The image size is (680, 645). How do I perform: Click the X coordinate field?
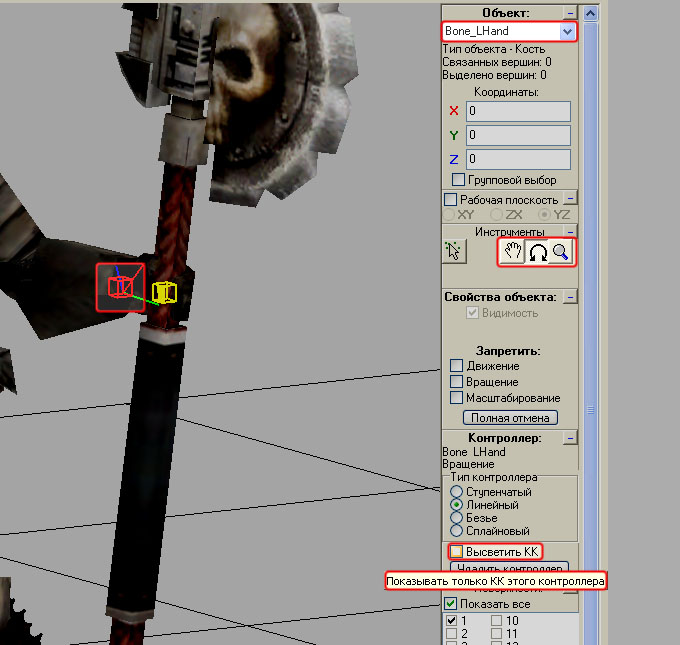click(x=518, y=111)
